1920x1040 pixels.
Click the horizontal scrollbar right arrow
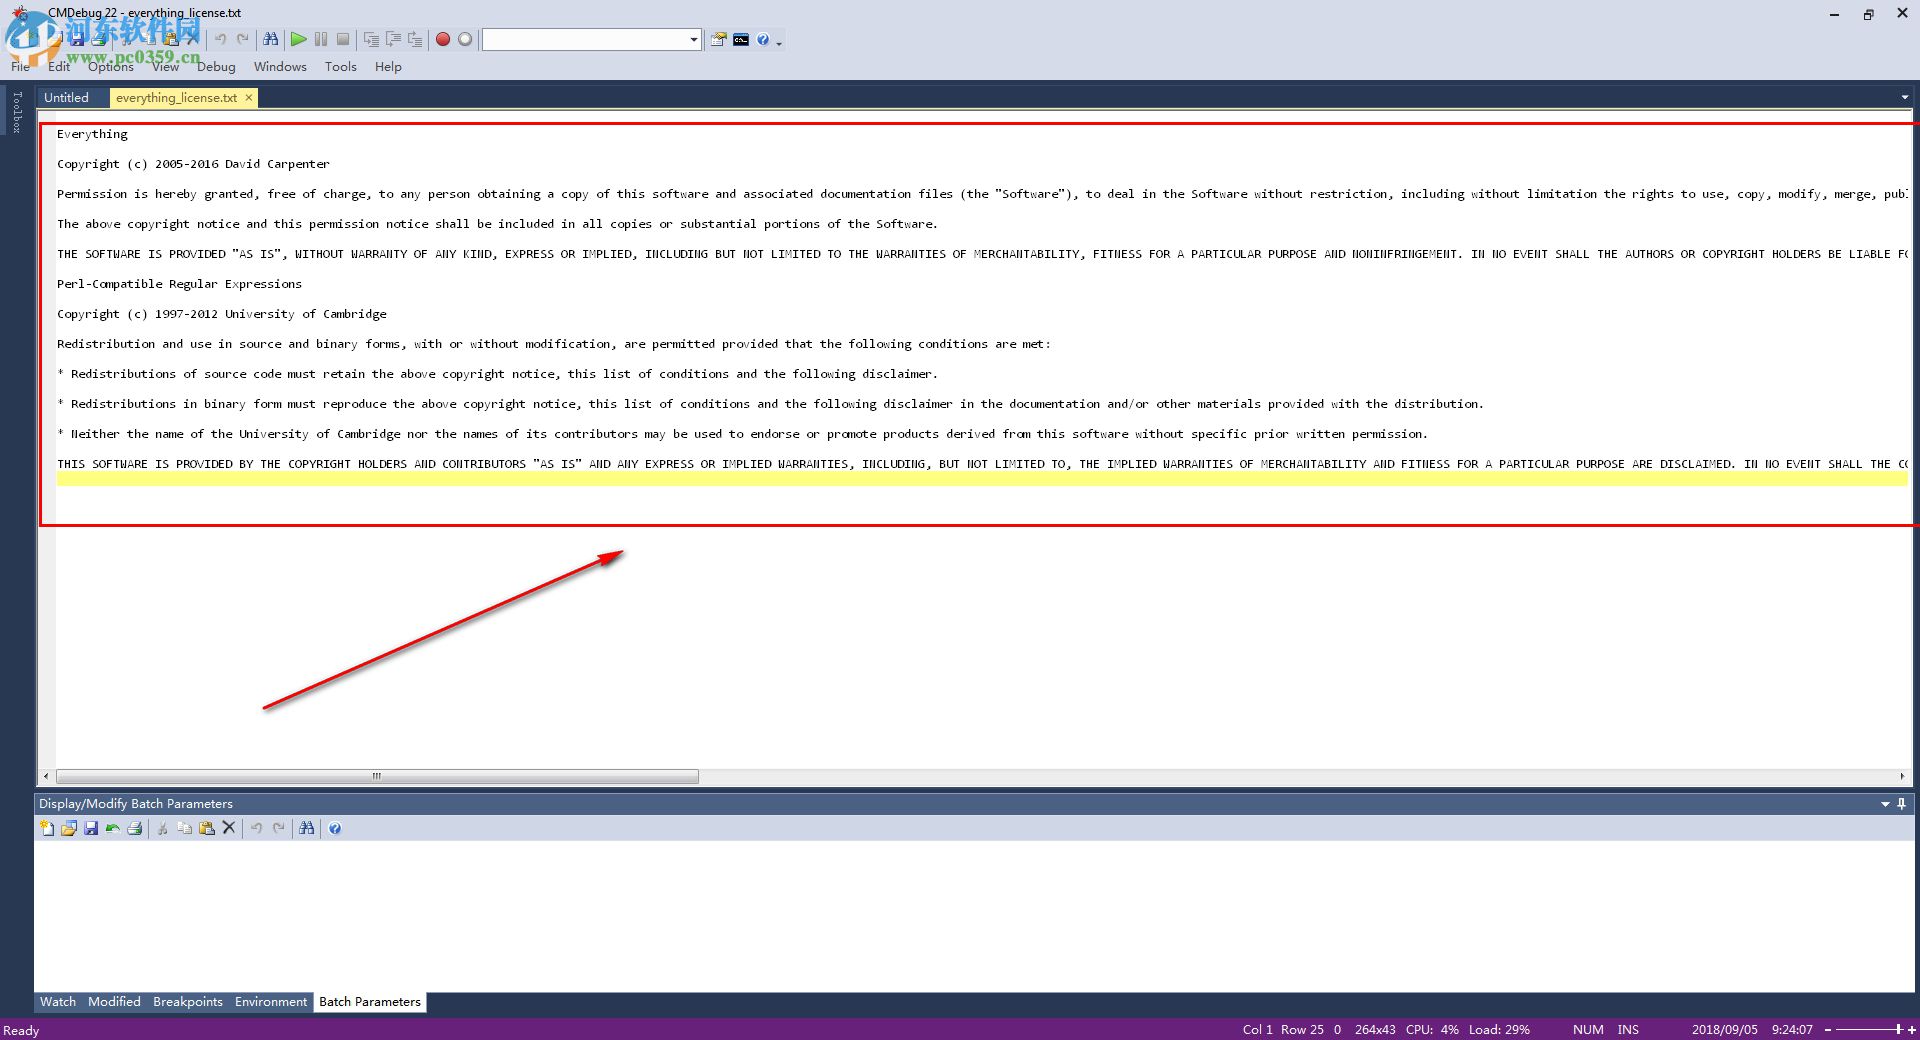pos(1902,776)
